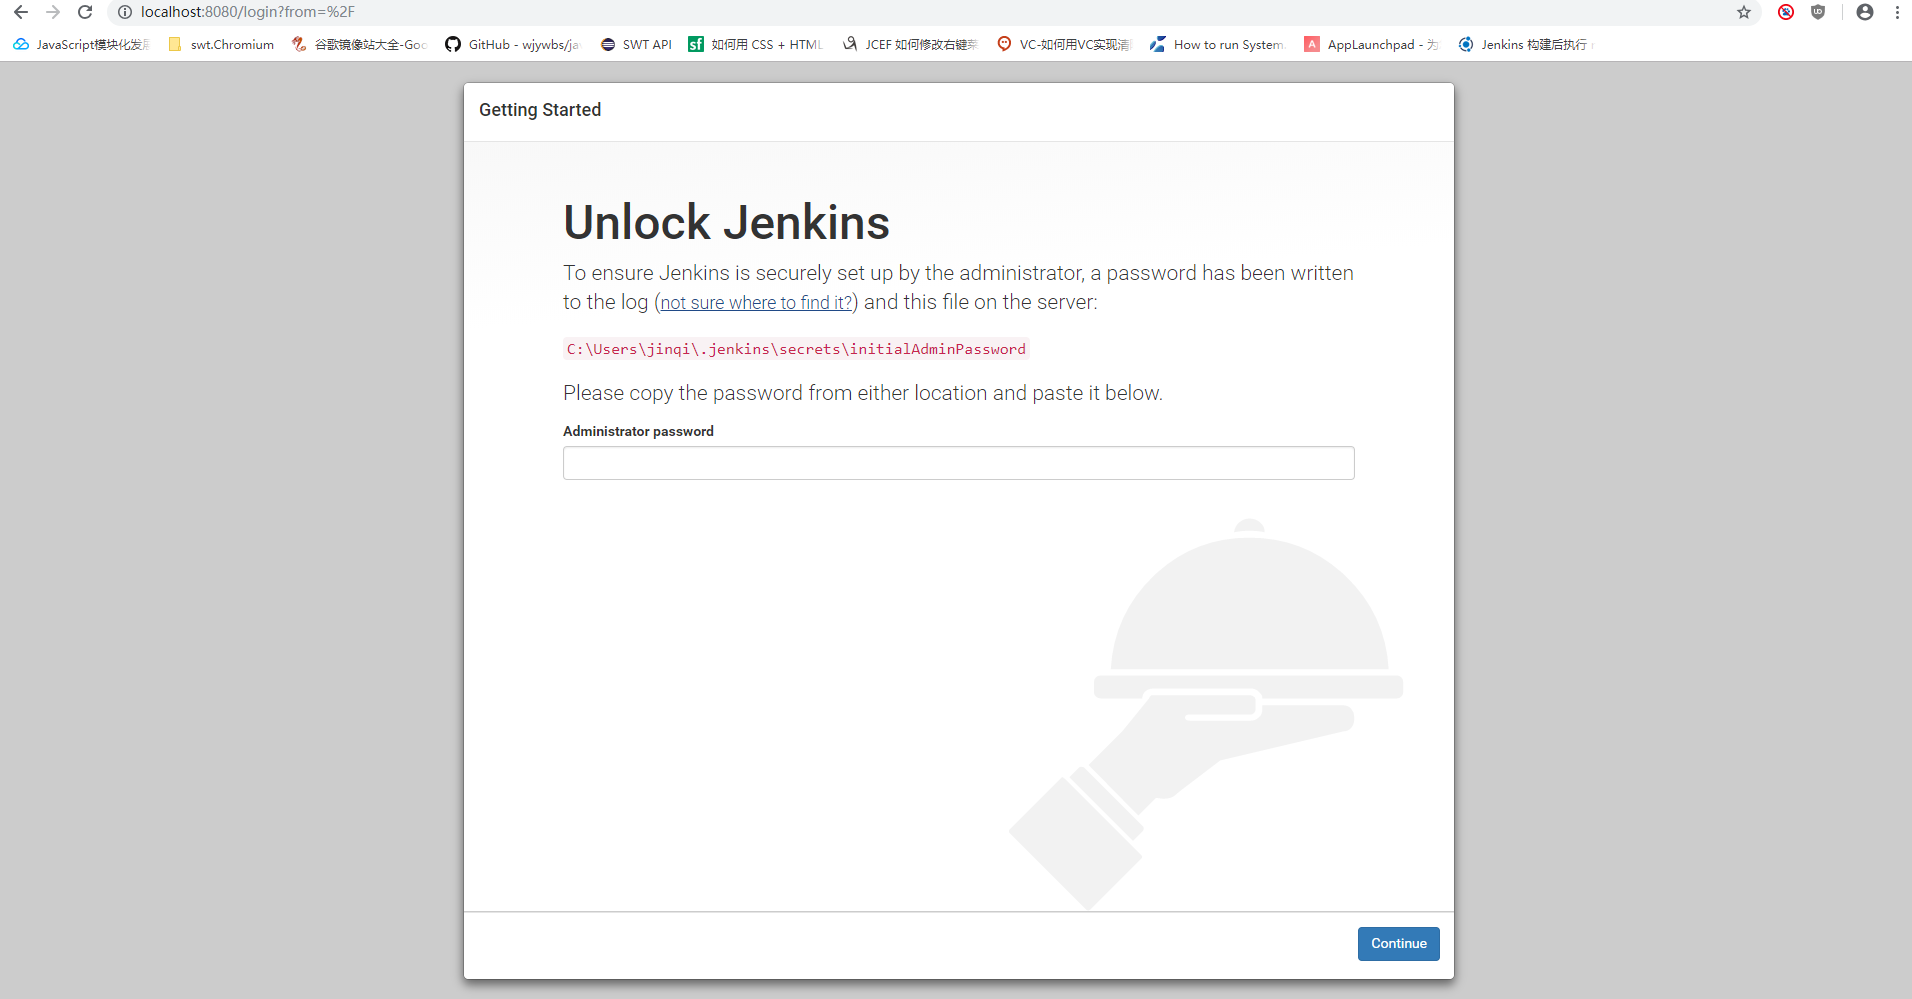
Task: Click the Getting Started header title
Action: pyautogui.click(x=540, y=110)
